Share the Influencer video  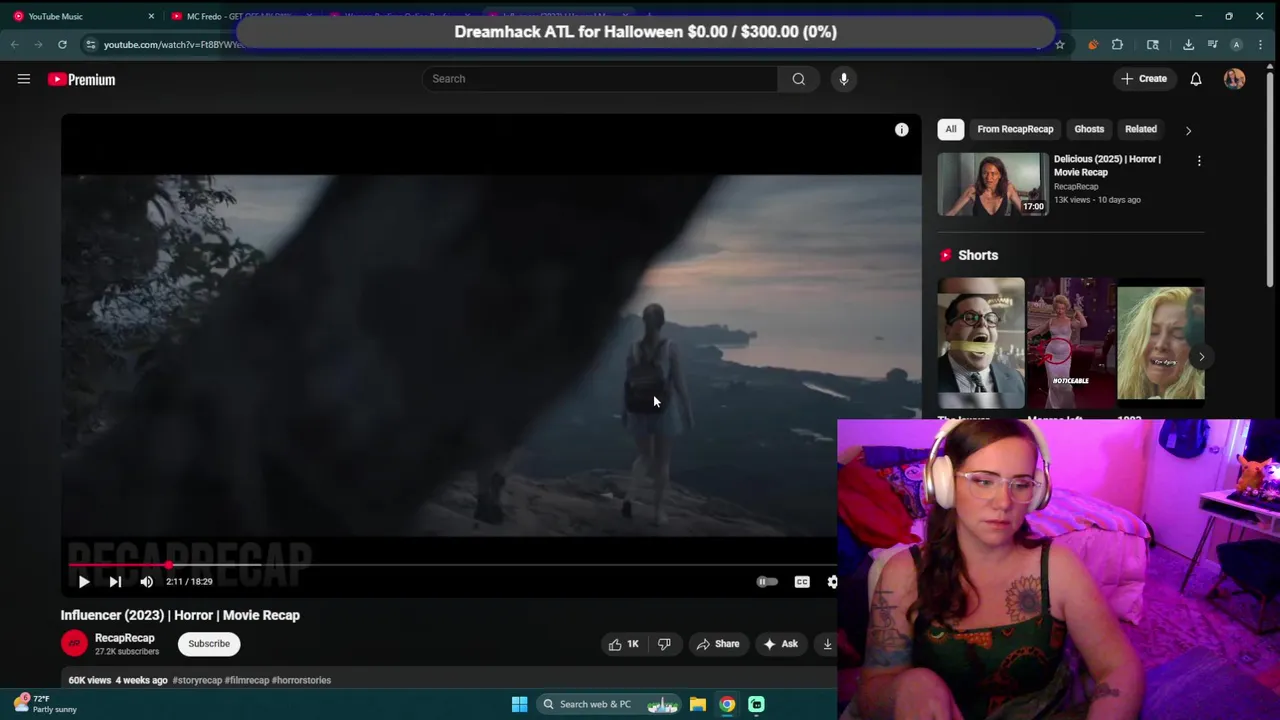click(718, 644)
